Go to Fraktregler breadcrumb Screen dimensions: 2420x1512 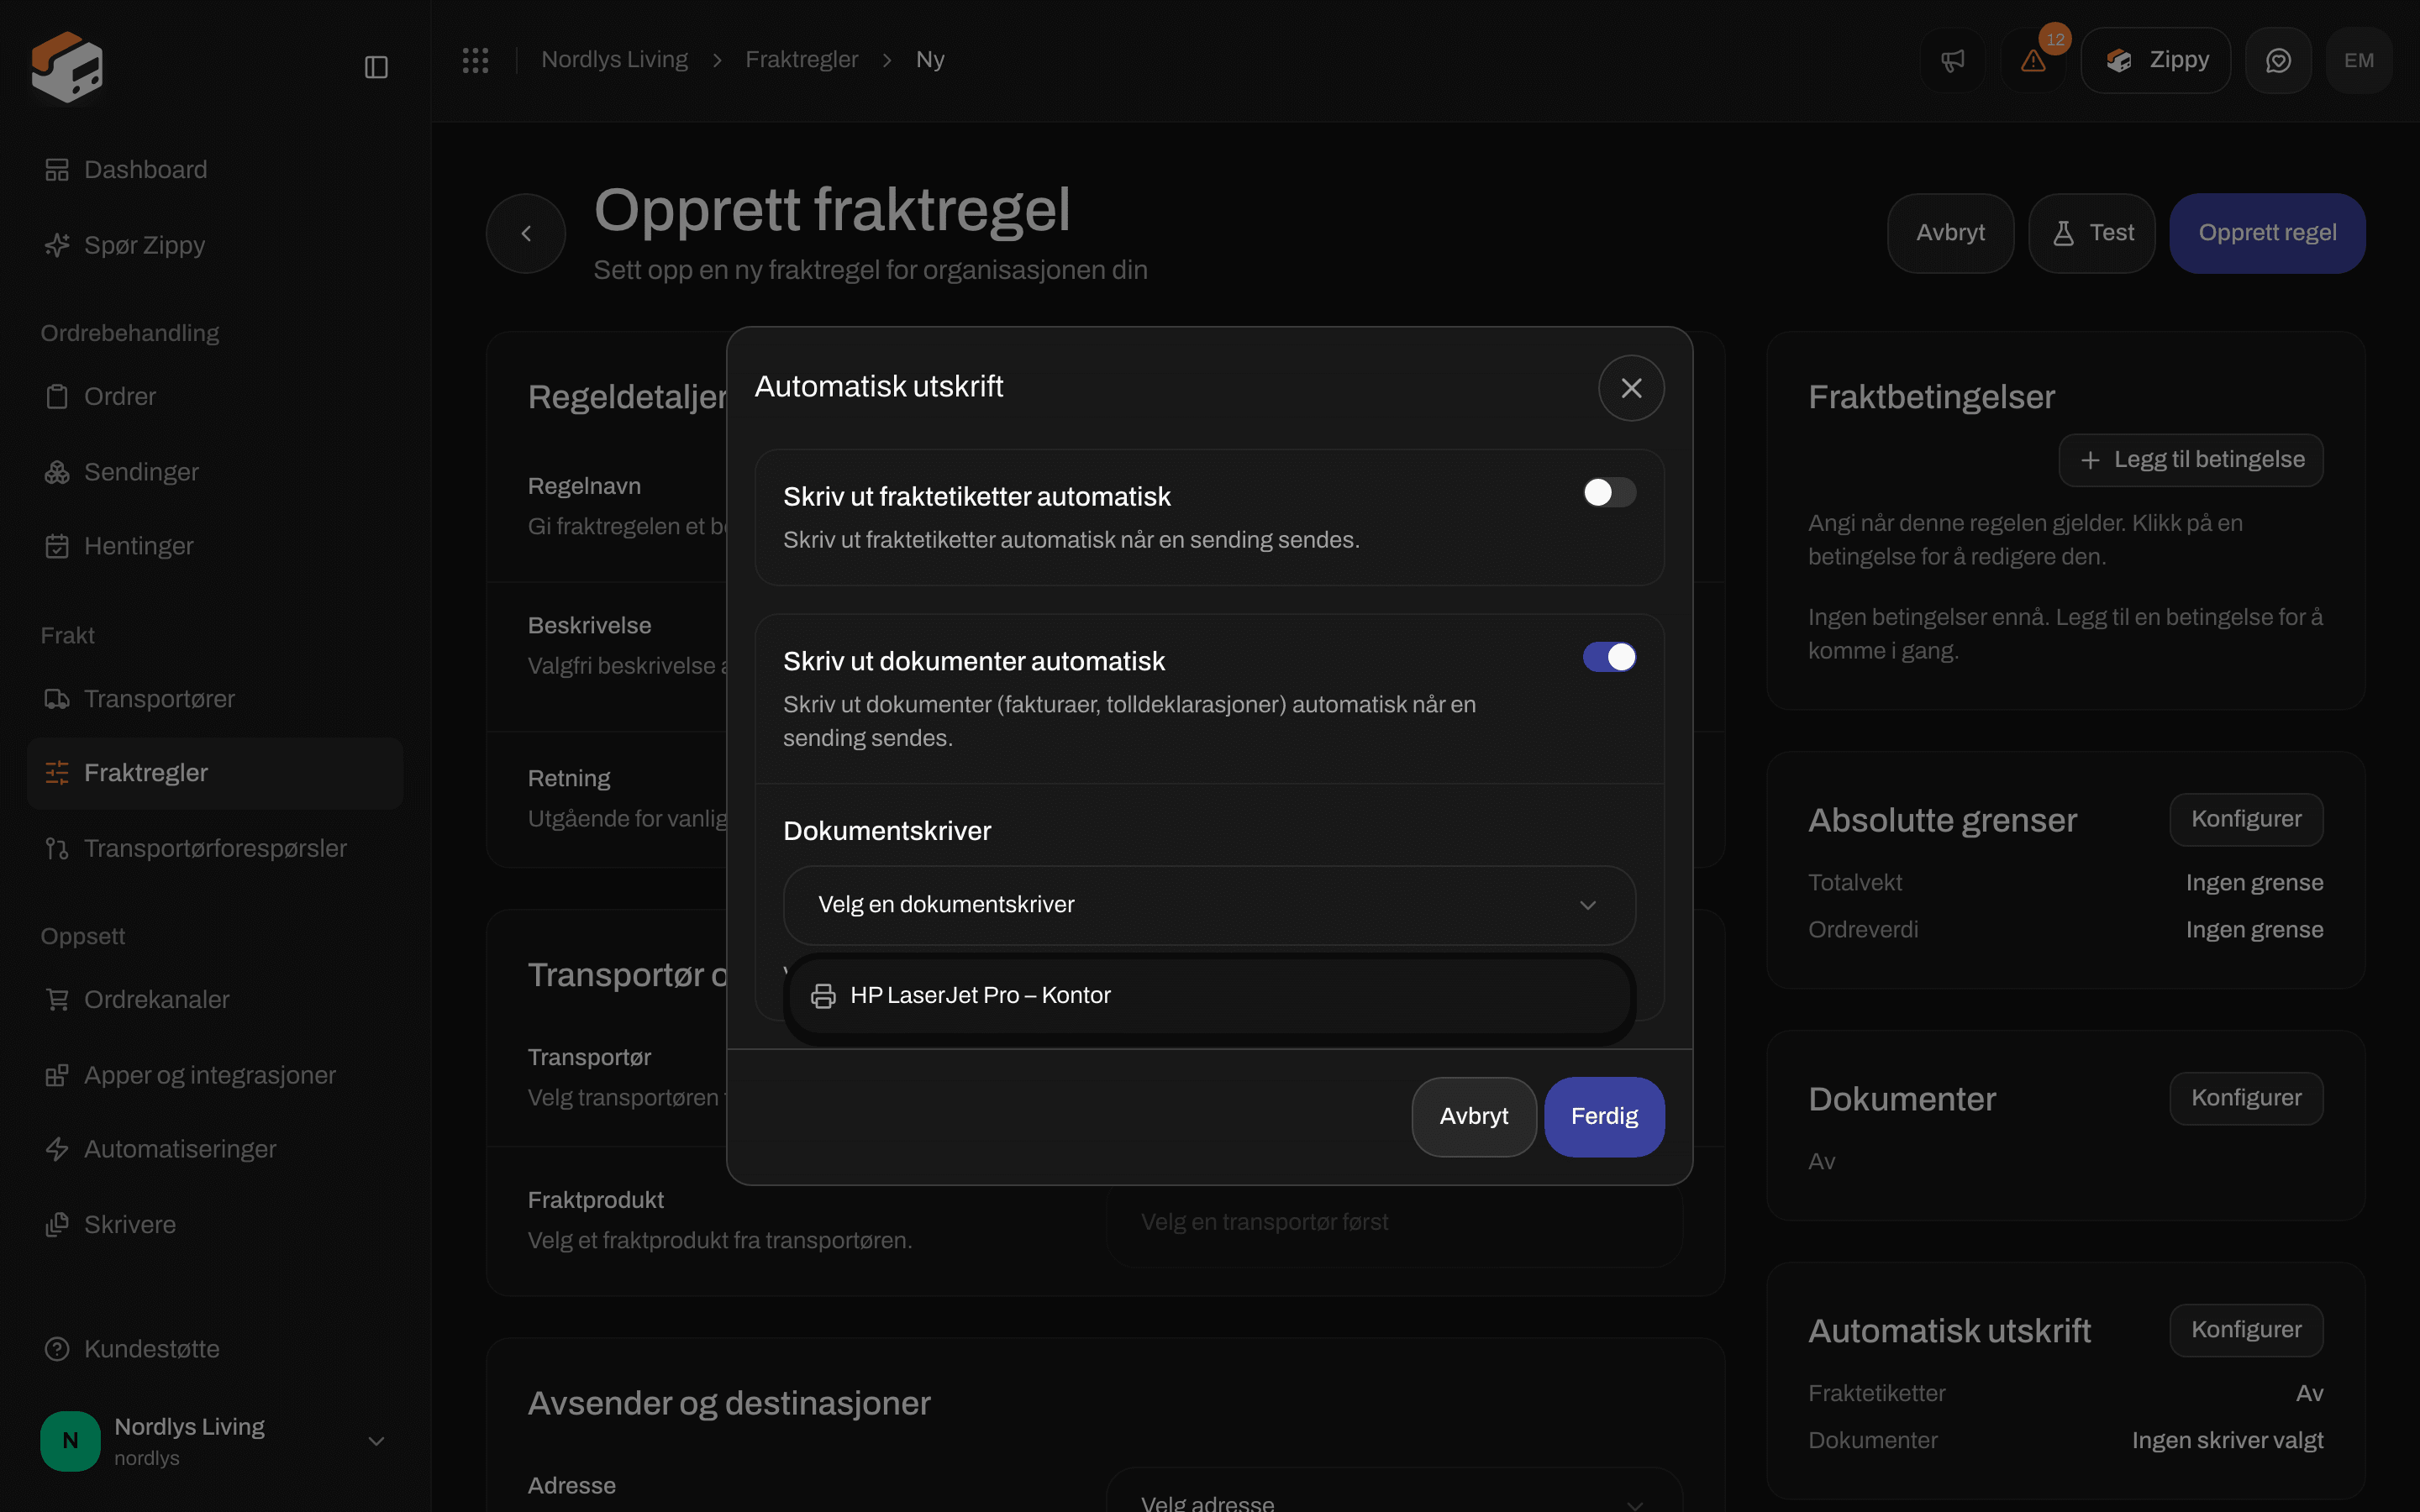(801, 60)
